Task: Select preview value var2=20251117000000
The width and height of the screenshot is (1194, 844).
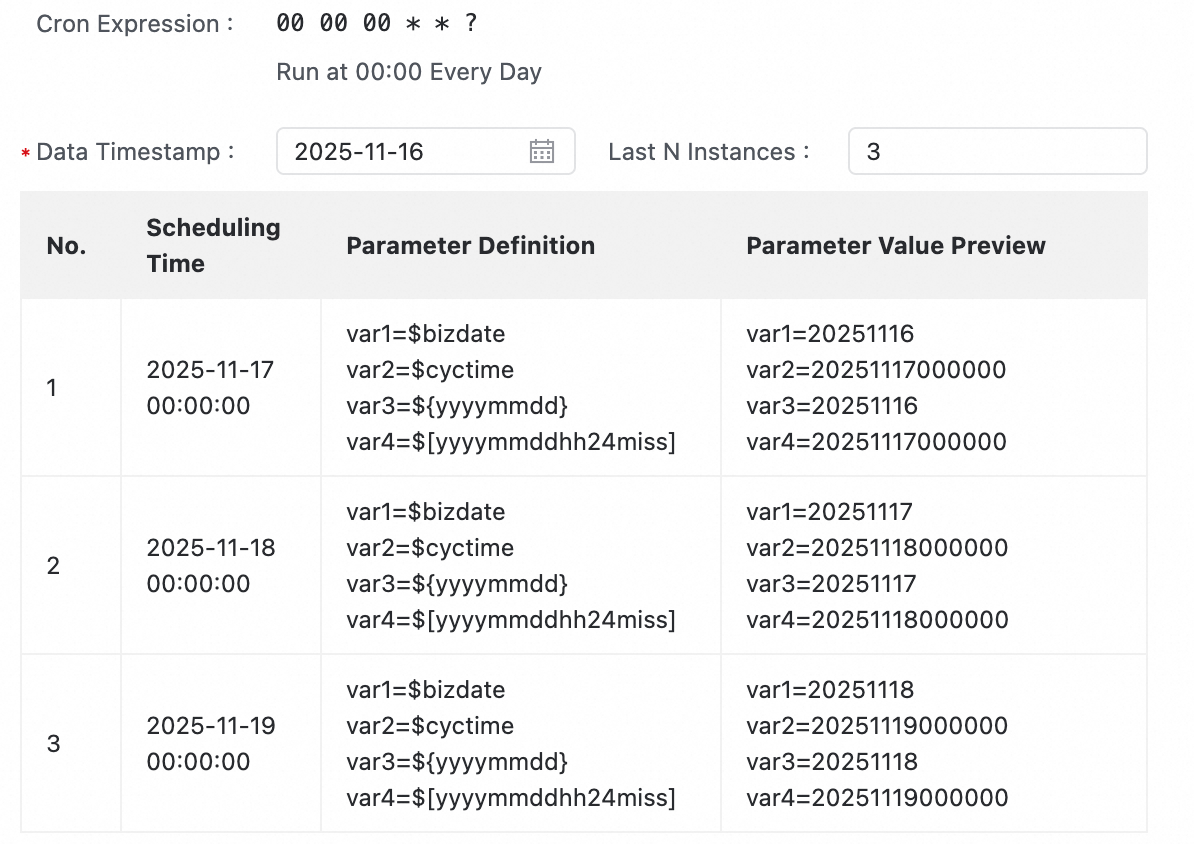Action: point(876,369)
